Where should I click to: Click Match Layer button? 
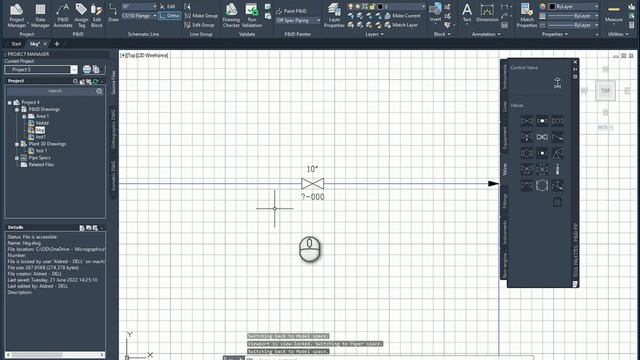click(x=401, y=25)
